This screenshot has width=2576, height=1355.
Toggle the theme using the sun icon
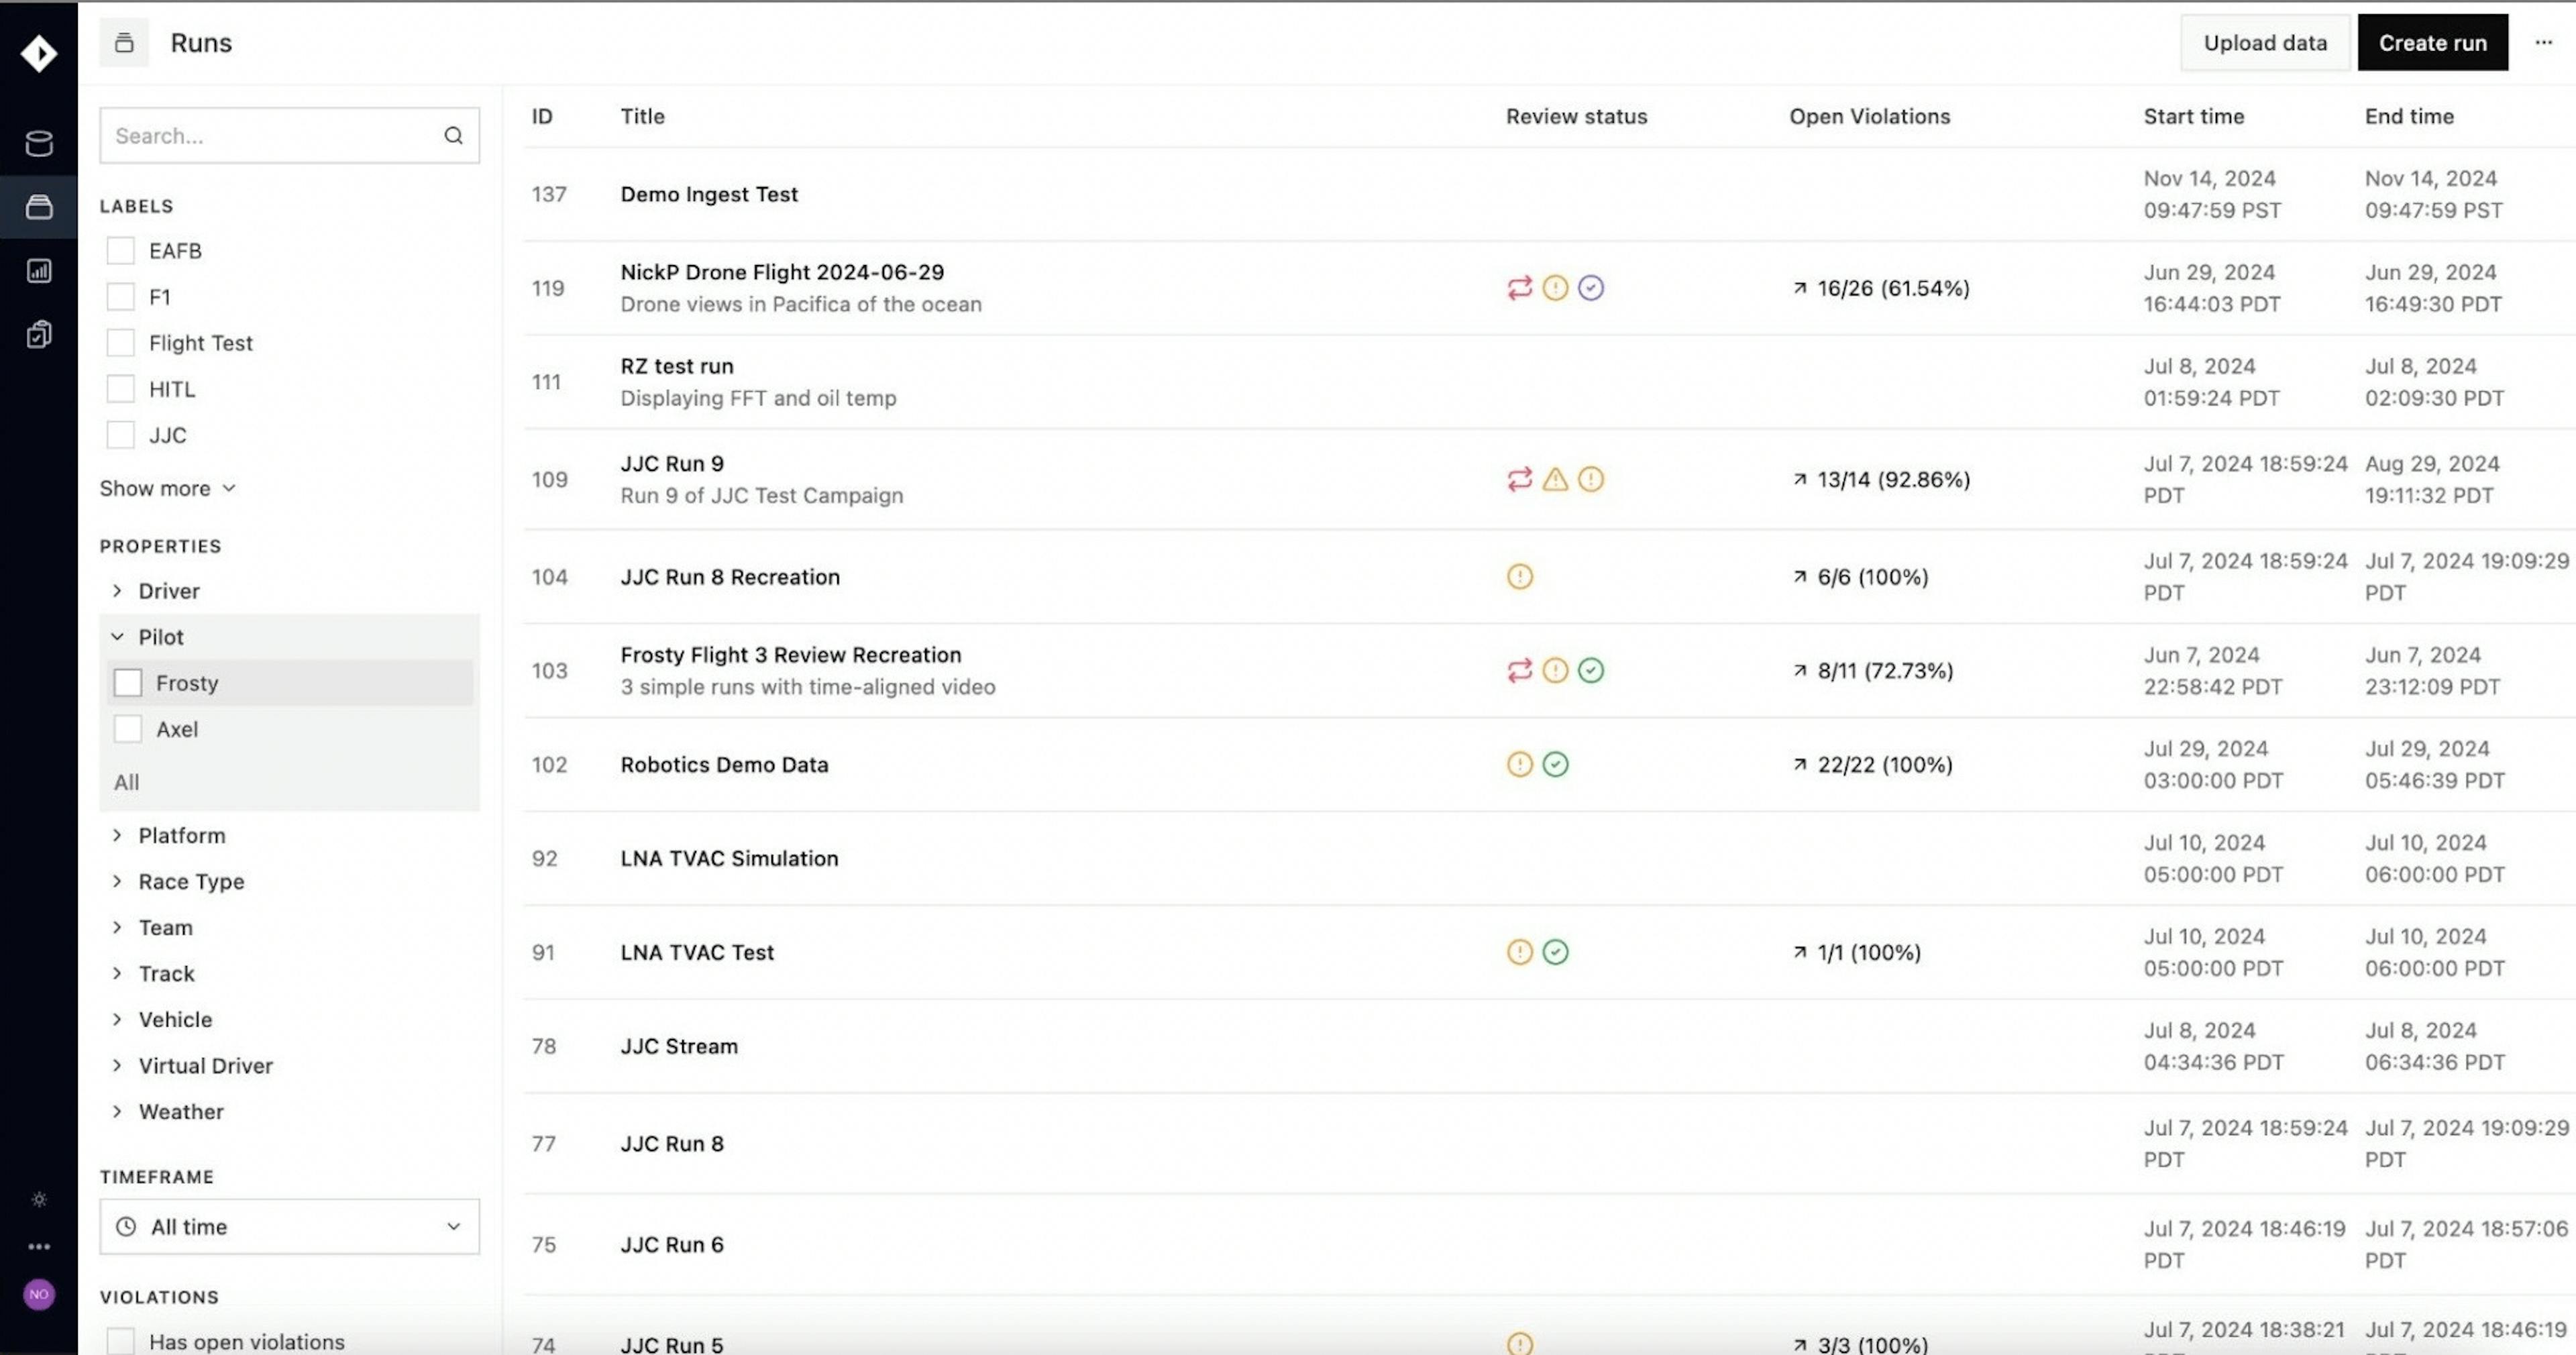[39, 1199]
